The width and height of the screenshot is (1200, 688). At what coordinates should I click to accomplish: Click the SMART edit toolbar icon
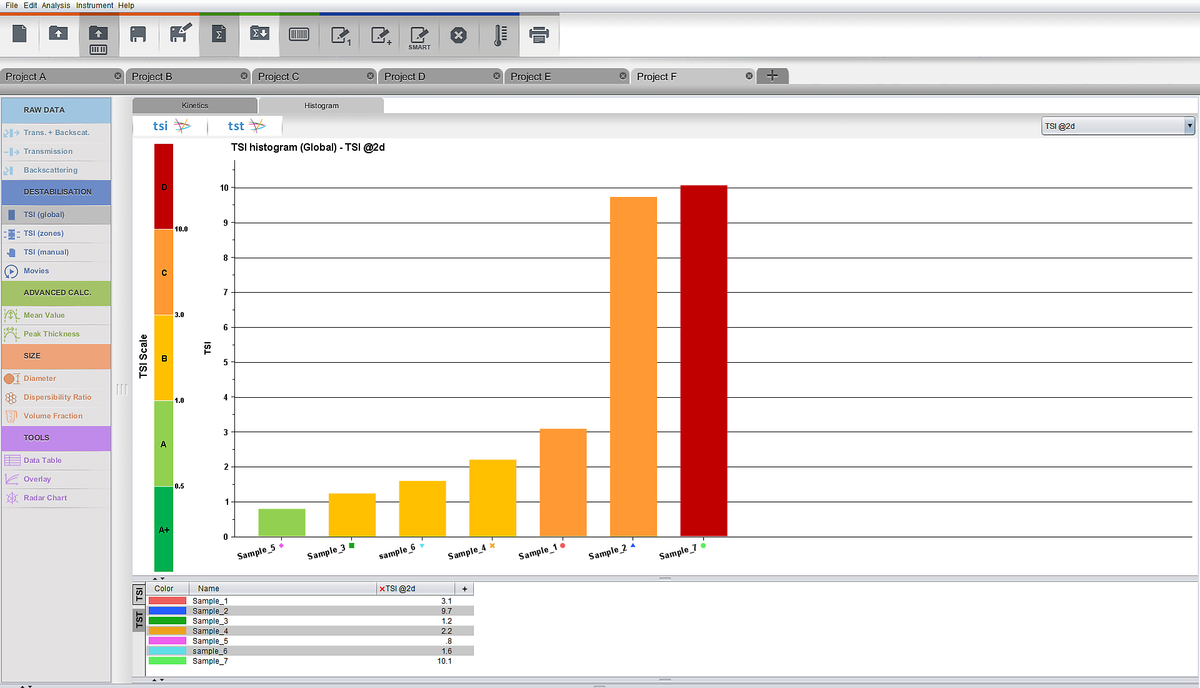click(419, 36)
